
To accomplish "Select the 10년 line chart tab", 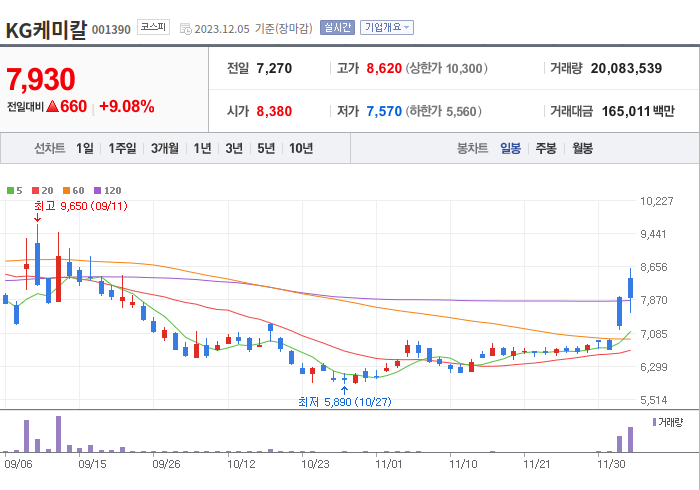I will coord(301,148).
